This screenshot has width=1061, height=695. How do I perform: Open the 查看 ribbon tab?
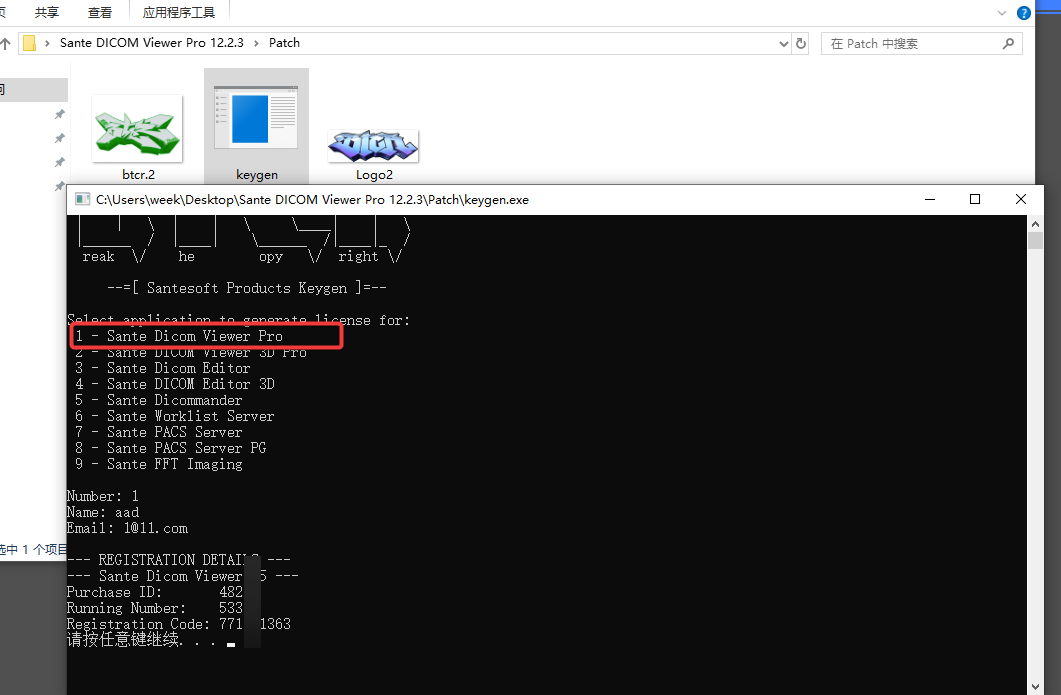click(100, 13)
